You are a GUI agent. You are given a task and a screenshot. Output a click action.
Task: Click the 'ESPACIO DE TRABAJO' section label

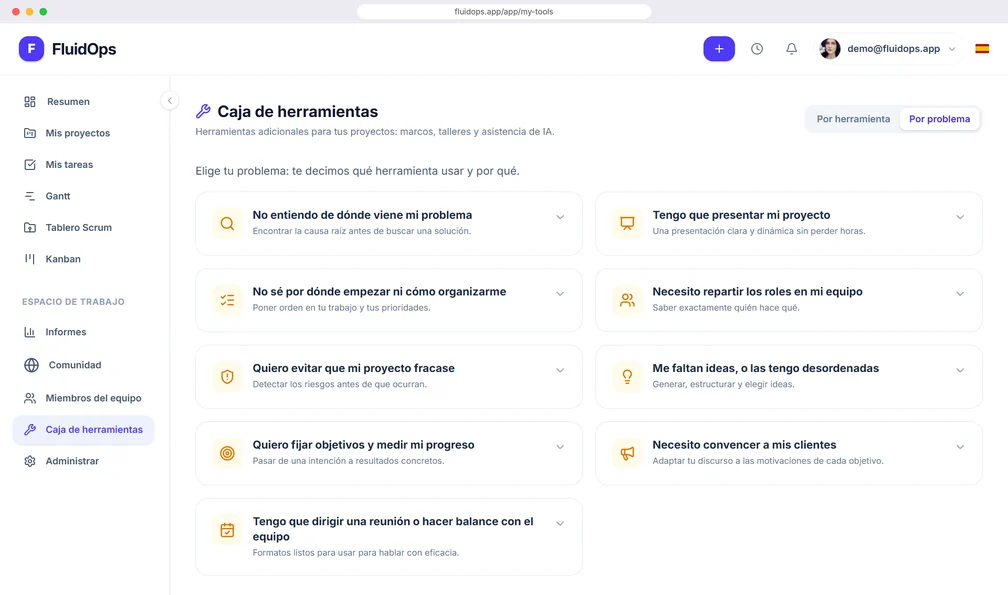[x=73, y=301]
